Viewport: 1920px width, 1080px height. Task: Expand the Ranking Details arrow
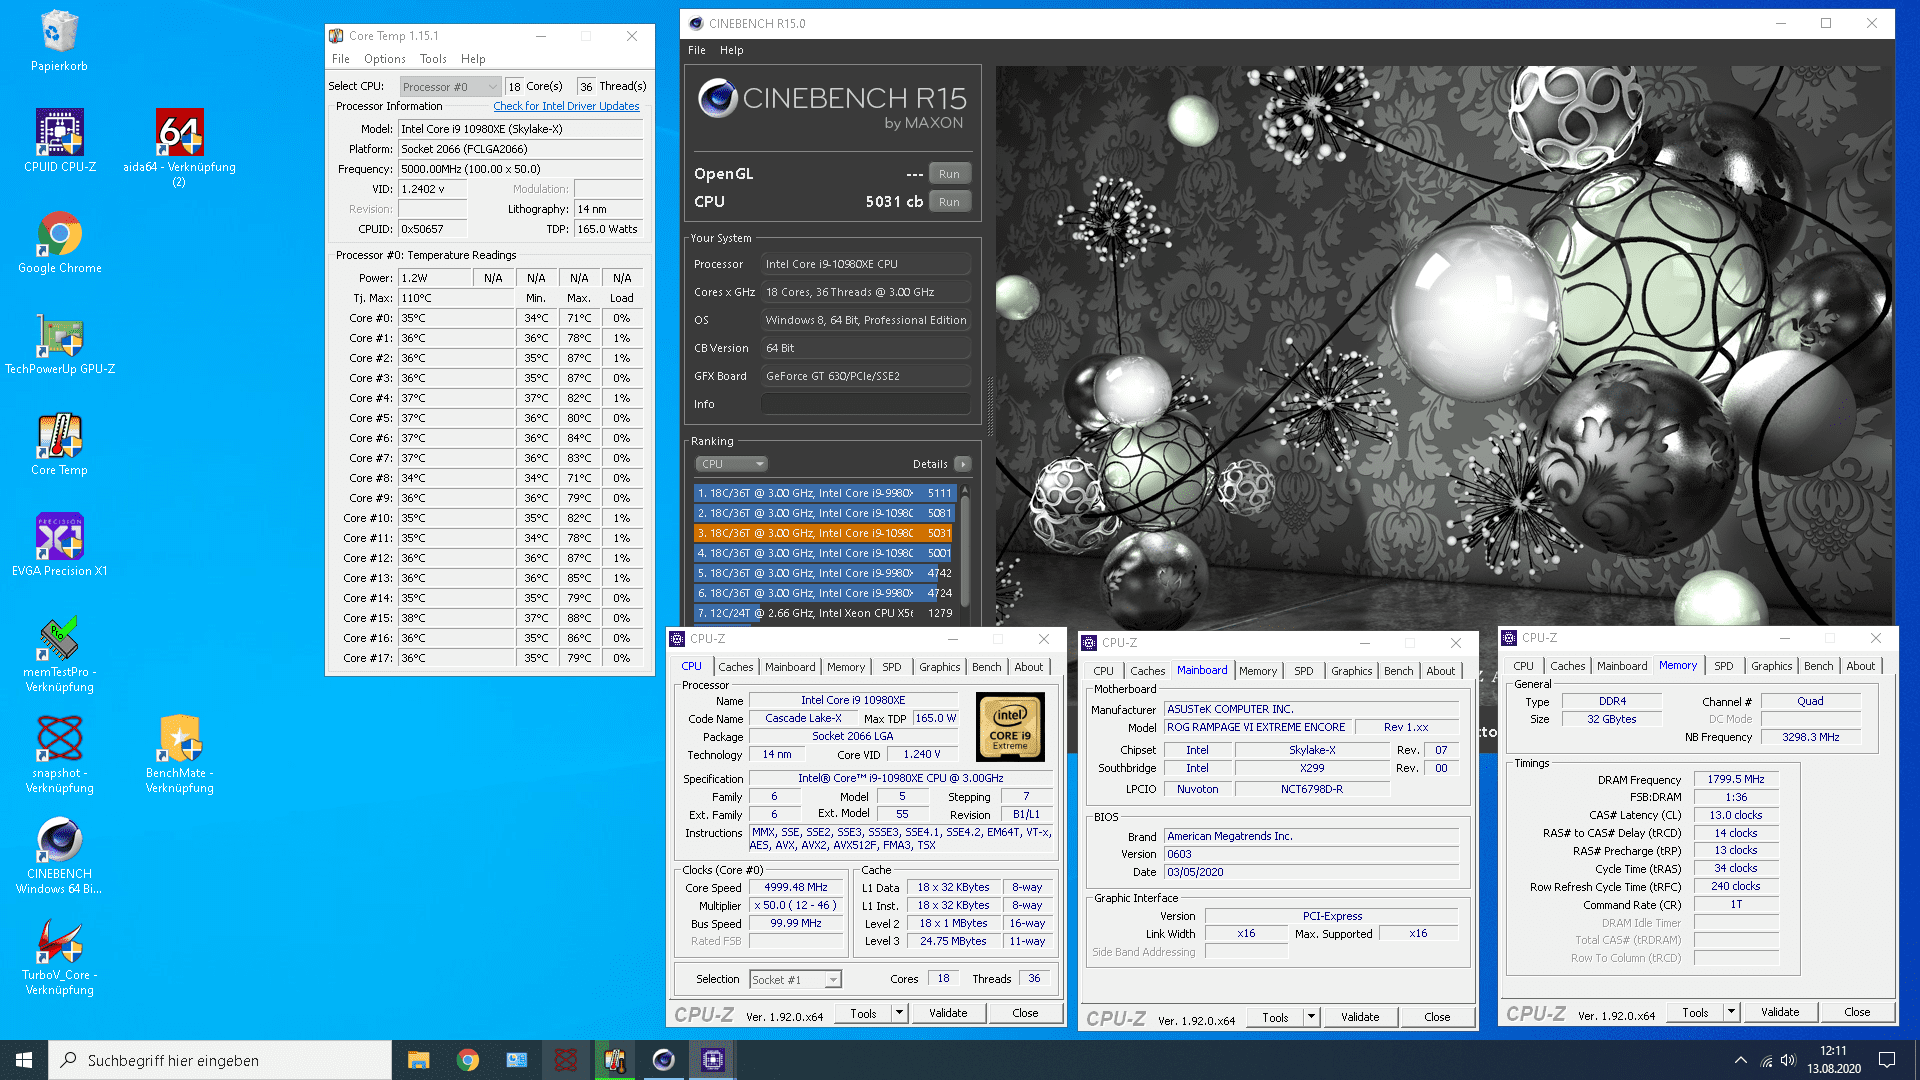(x=963, y=464)
